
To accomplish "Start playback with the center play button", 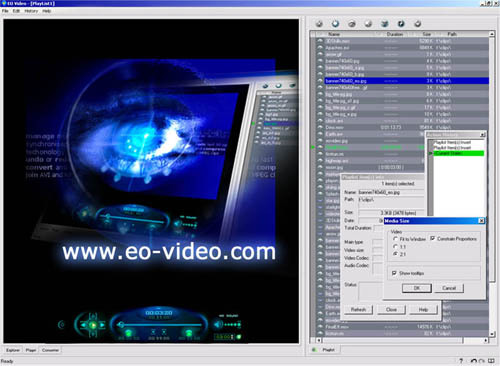I will 93,325.
